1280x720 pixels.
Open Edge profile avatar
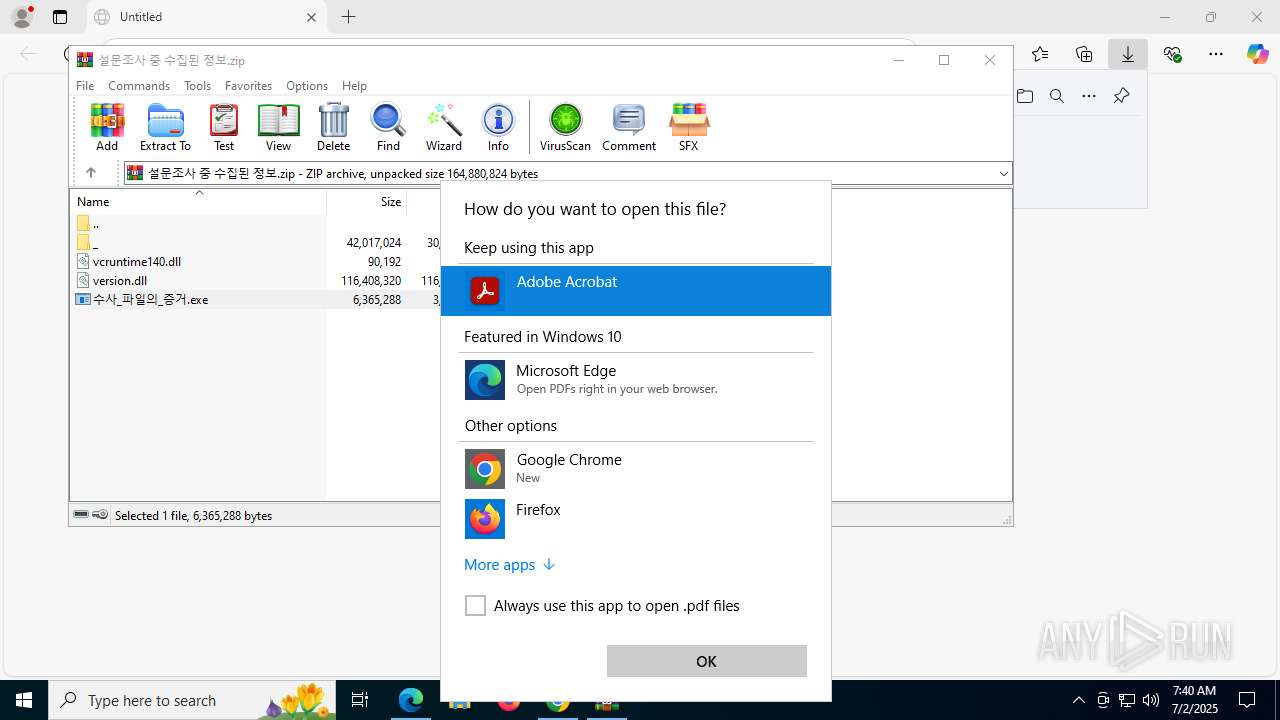(x=22, y=17)
